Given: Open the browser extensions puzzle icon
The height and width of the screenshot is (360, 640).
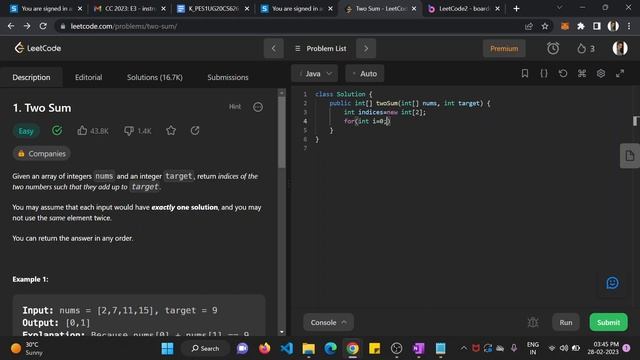Looking at the screenshot, I should click(581, 26).
